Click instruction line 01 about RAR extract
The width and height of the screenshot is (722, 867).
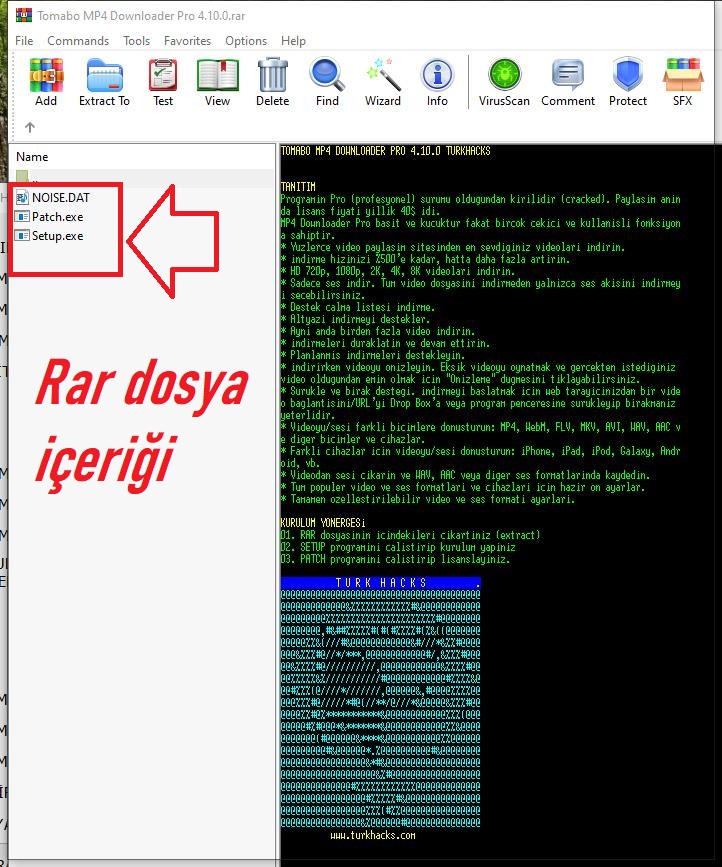(410, 535)
